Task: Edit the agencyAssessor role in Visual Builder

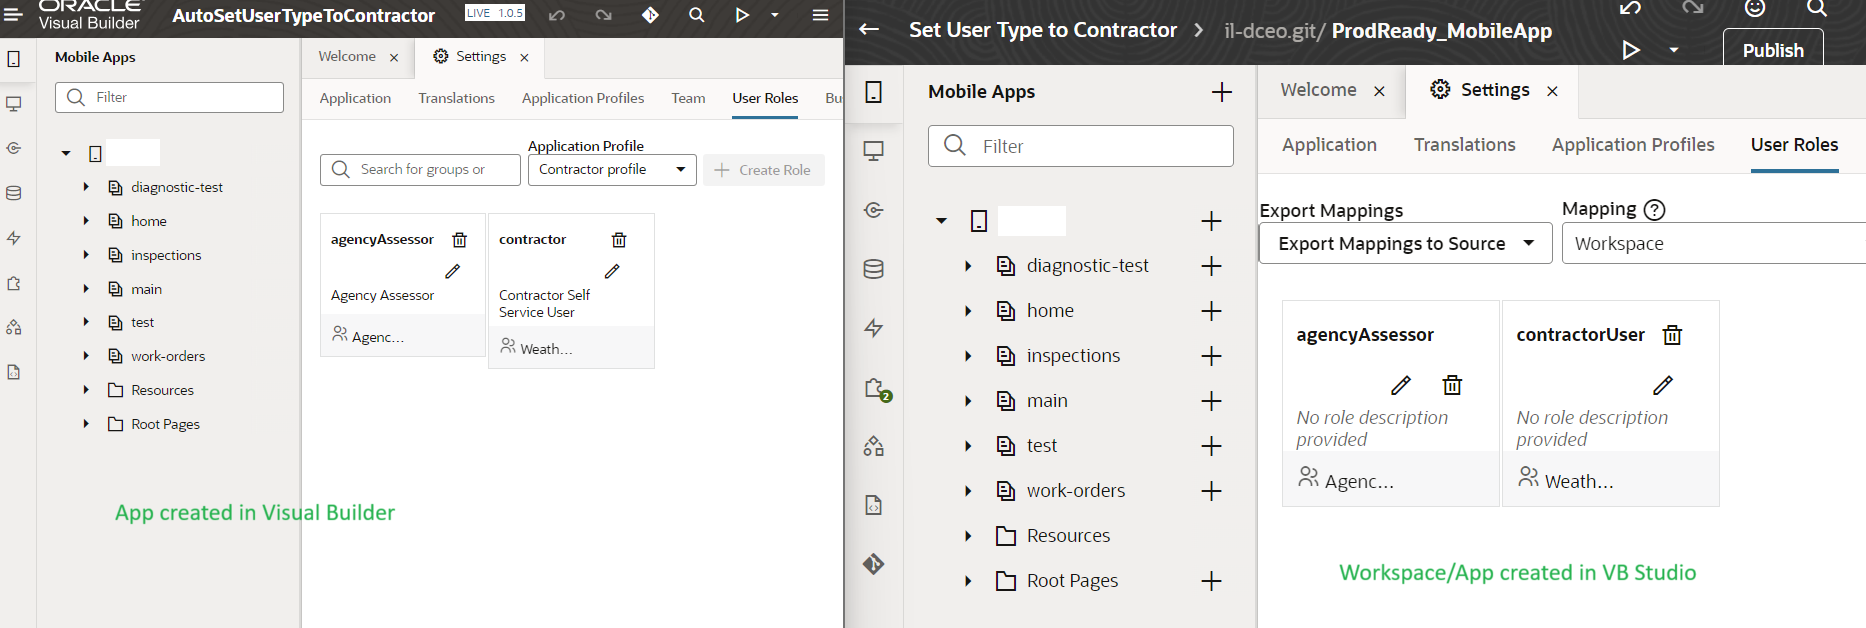Action: pos(452,271)
